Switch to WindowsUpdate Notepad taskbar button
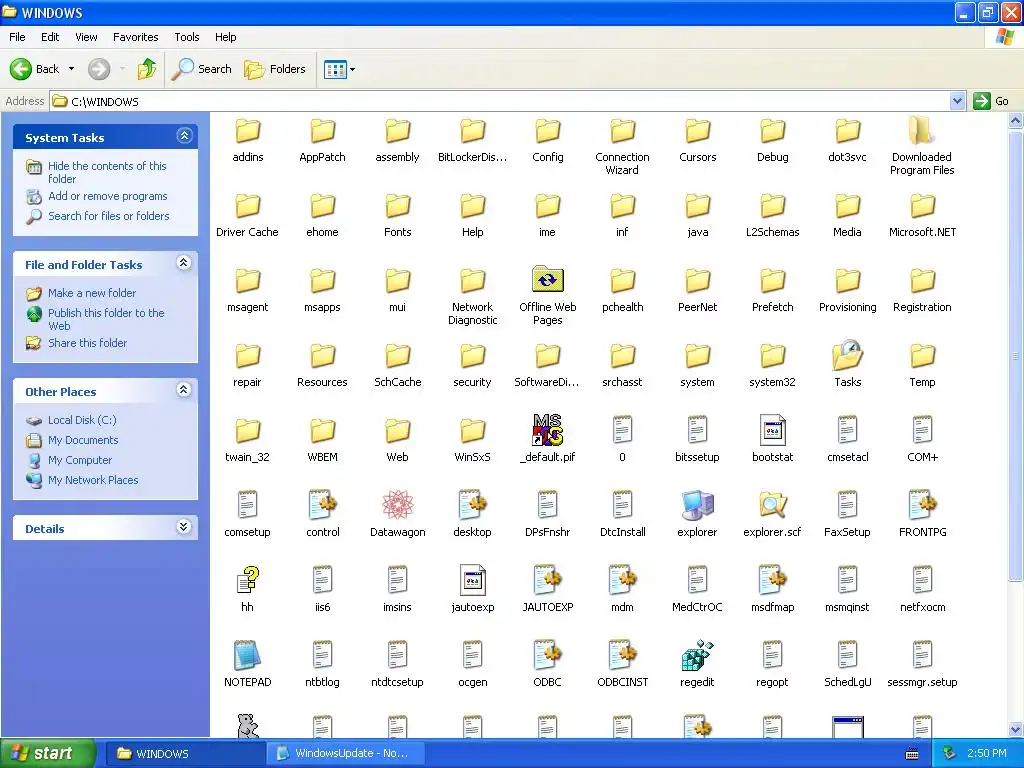 345,753
